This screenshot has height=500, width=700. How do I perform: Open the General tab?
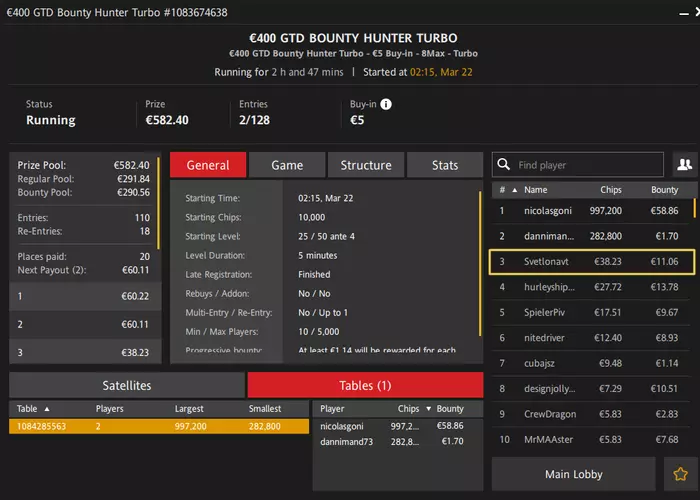pos(208,165)
